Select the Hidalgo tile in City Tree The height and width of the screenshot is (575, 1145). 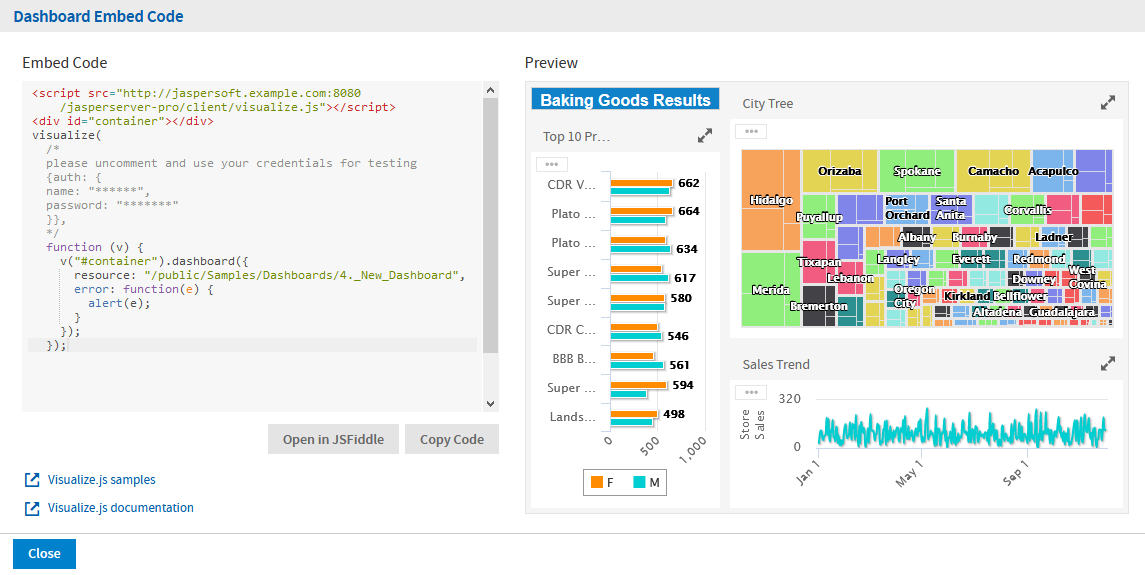coord(770,199)
